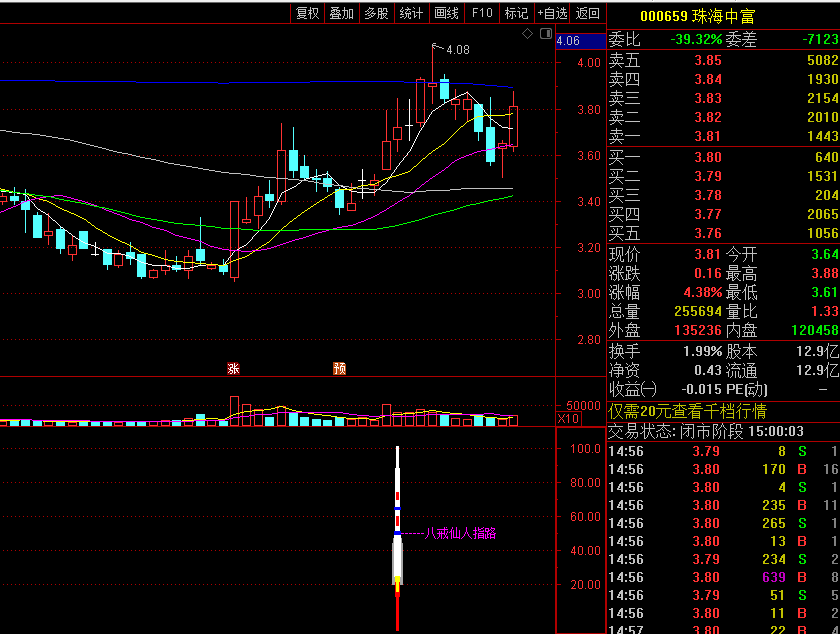
Task: Click the 委比 -39.32% value
Action: click(696, 39)
